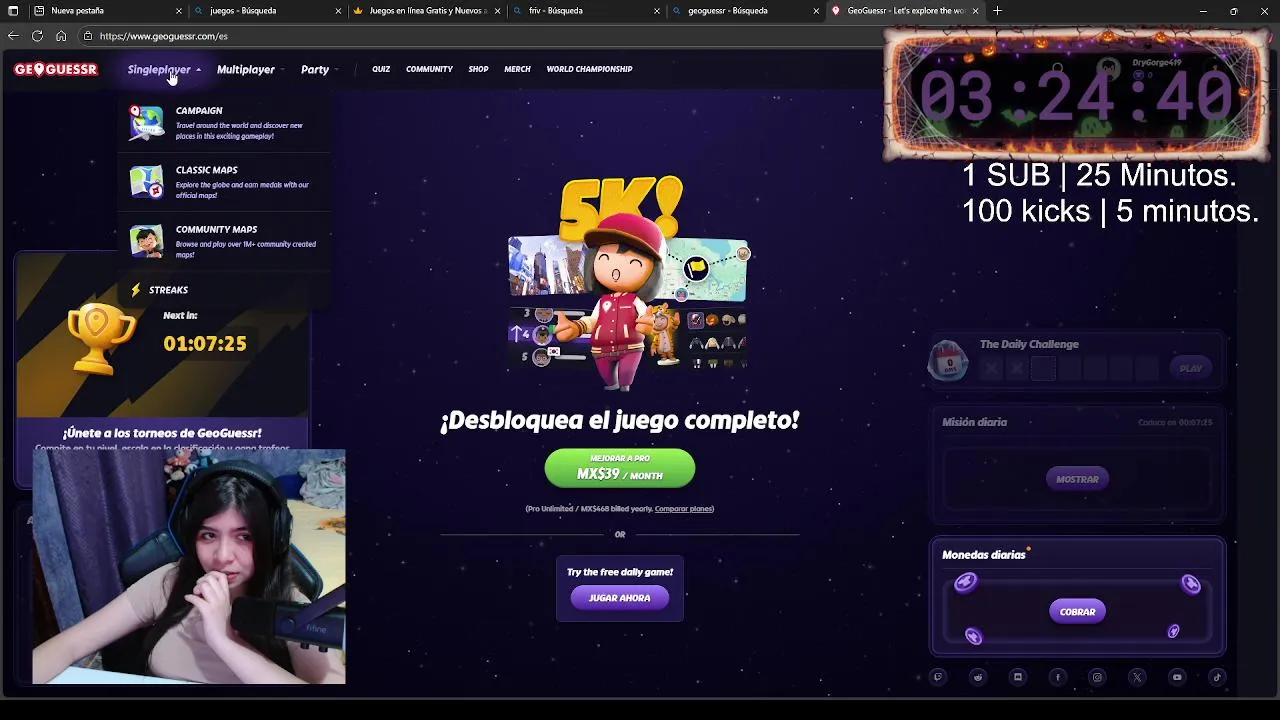Image resolution: width=1280 pixels, height=720 pixels.
Task: Click the GeoGuessr logo
Action: [x=56, y=69]
